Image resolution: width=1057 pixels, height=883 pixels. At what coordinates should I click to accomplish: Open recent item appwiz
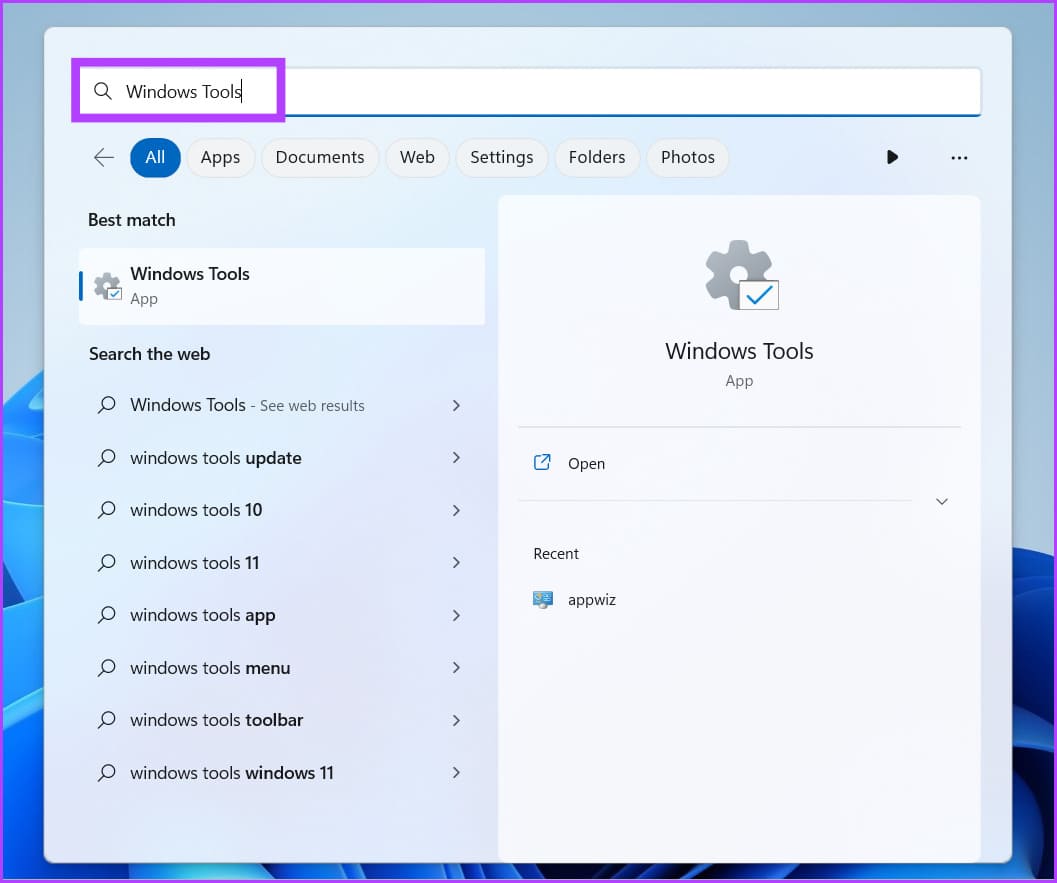pyautogui.click(x=591, y=600)
